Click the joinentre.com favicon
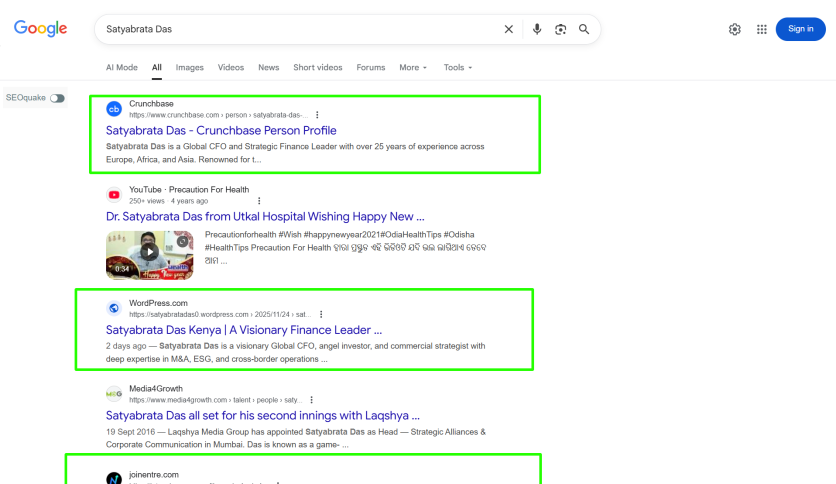This screenshot has width=836, height=484. (x=114, y=478)
